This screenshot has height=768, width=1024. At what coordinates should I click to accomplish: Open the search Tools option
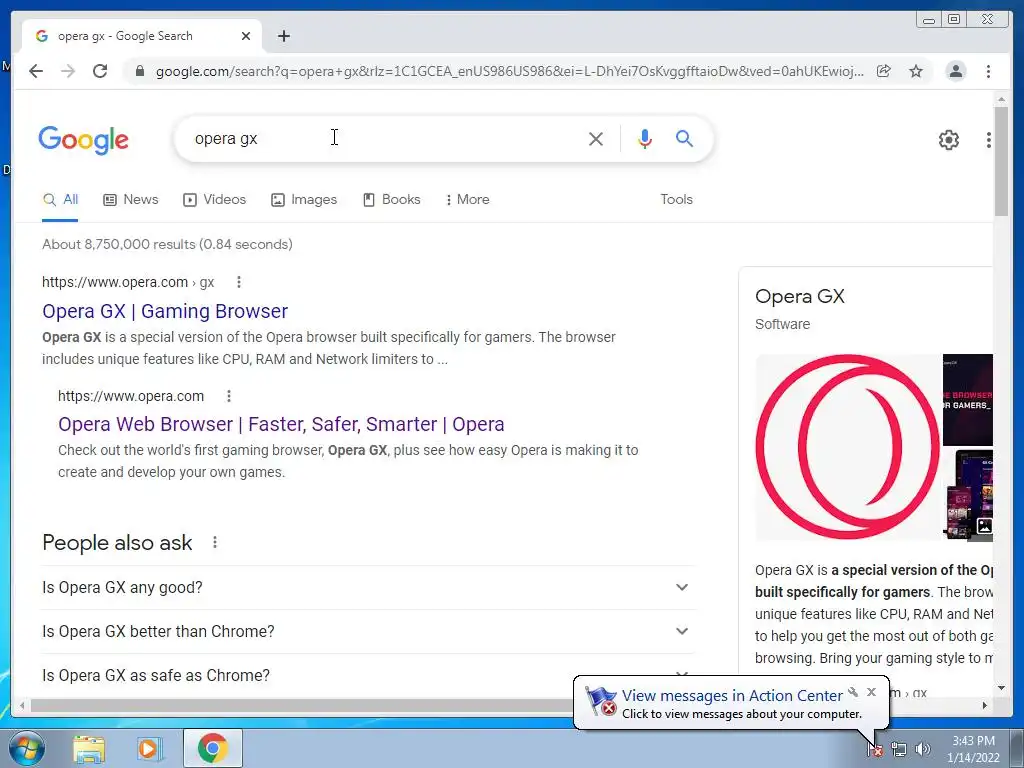pyautogui.click(x=676, y=199)
